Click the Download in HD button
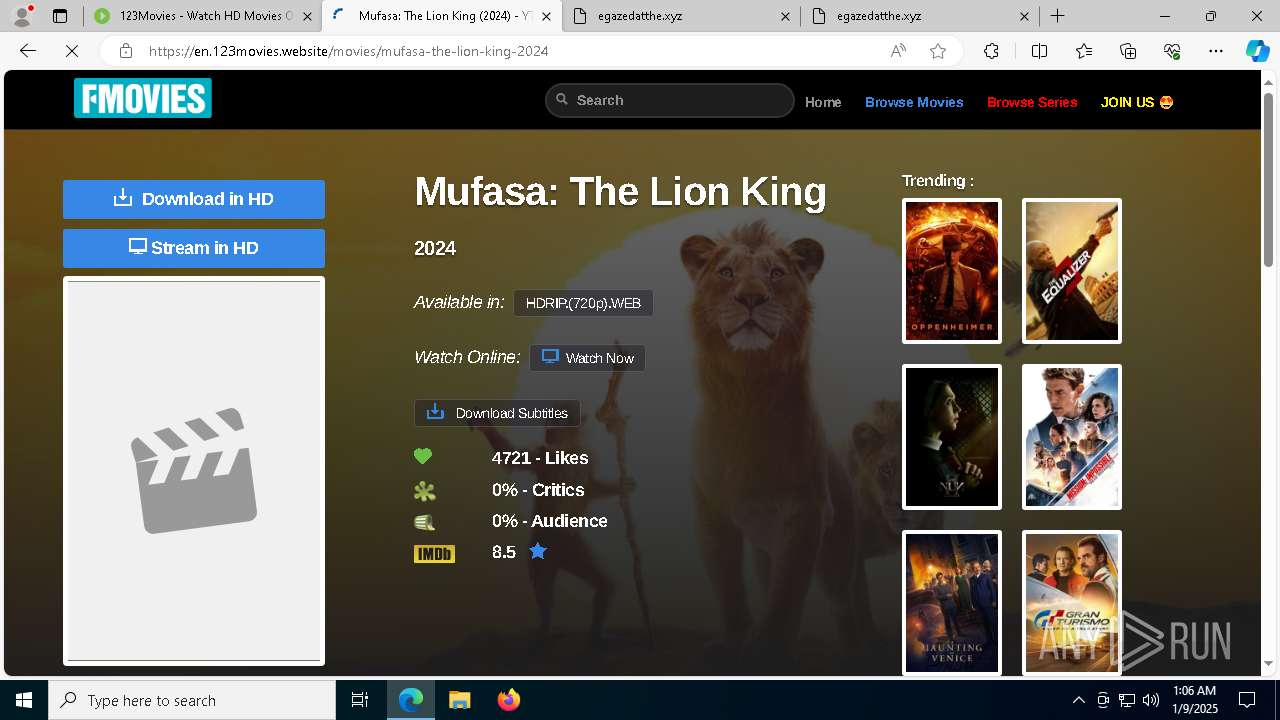Viewport: 1280px width, 720px height. (194, 199)
